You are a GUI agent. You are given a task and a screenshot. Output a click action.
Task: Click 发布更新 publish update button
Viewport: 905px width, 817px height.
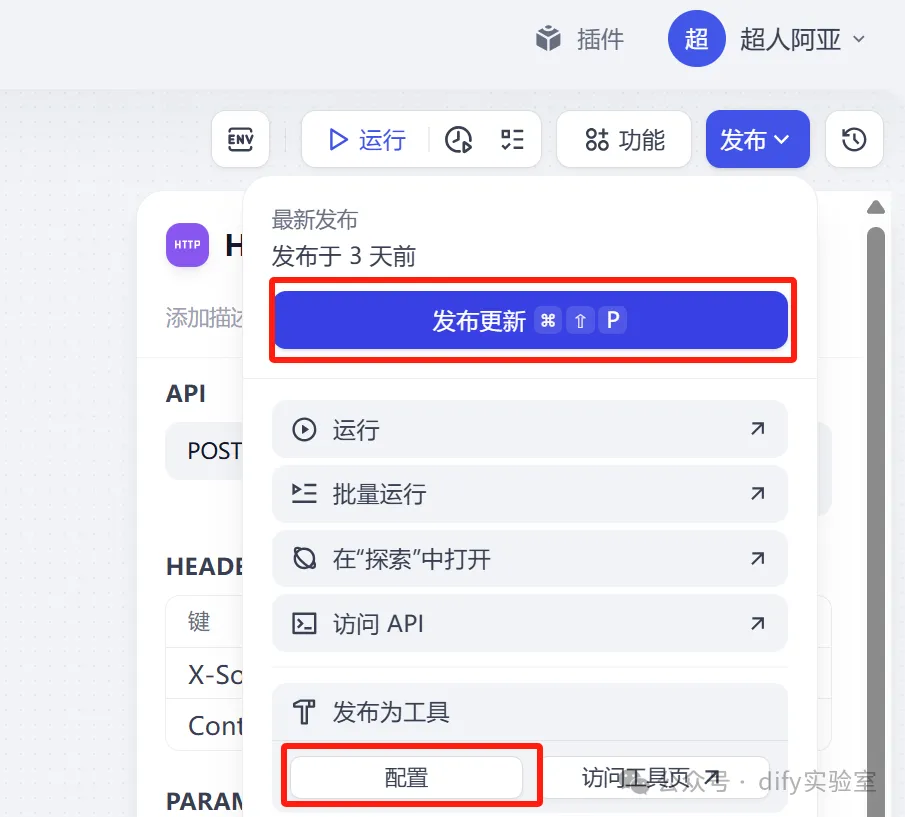(530, 320)
